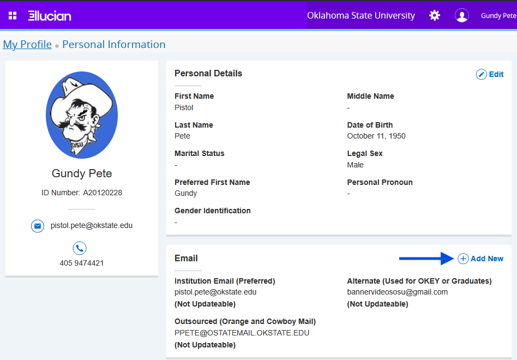Click the Email section heading
This screenshot has width=517, height=360.
tap(186, 258)
